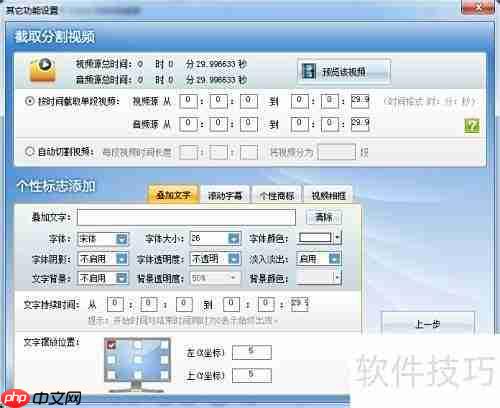Click 音频源 end minute field
The height and width of the screenshot is (408, 500).
330,124
